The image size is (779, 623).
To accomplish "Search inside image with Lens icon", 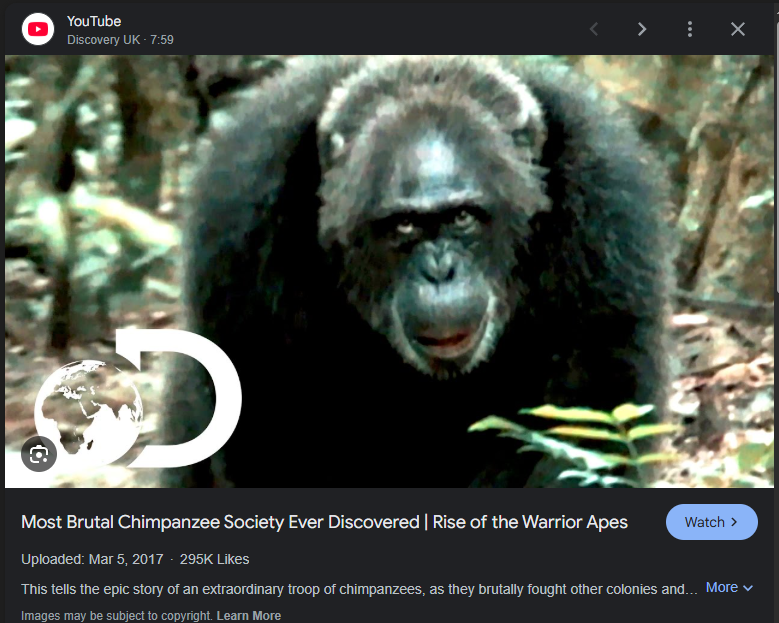I will click(39, 454).
